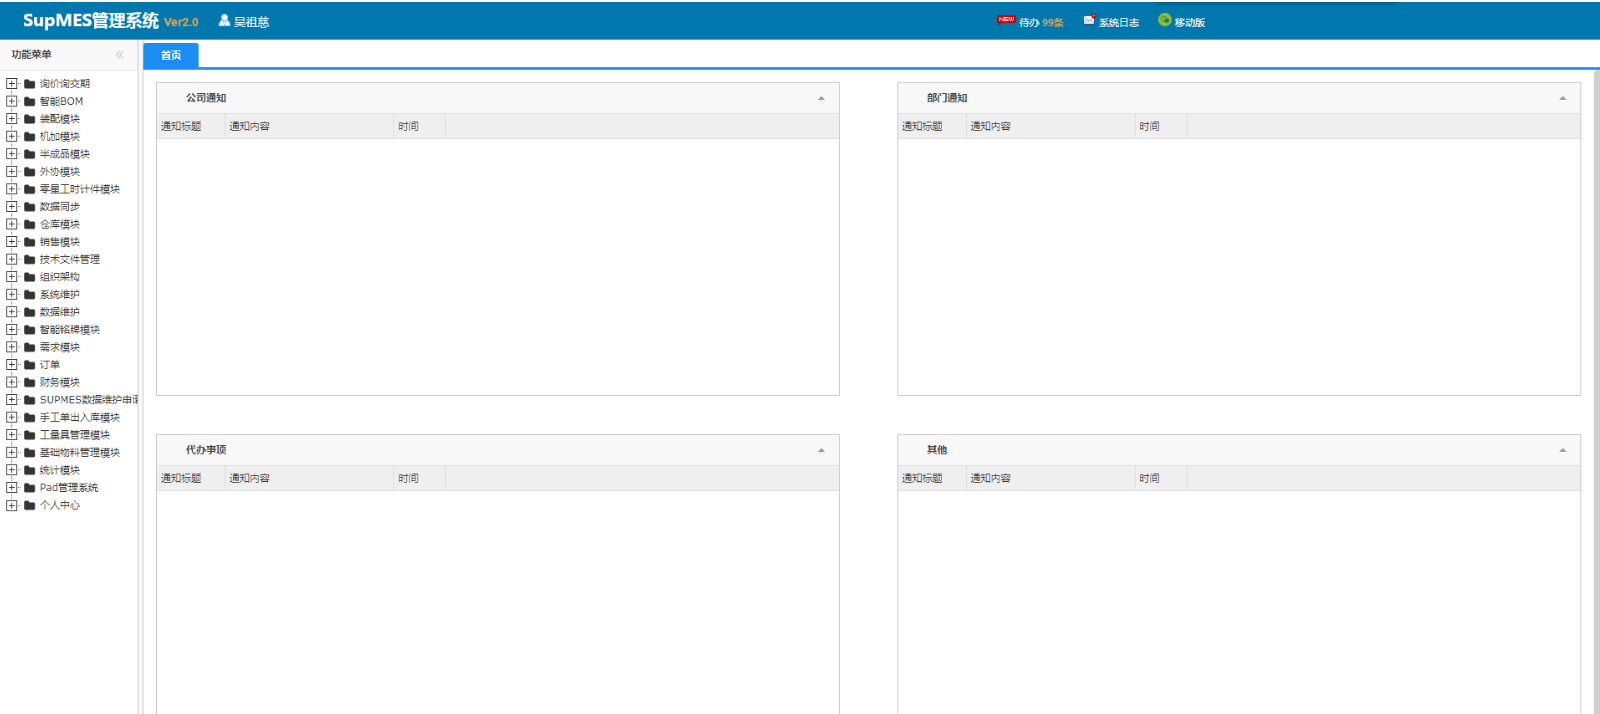This screenshot has width=1600, height=714.
Task: Collapse the 公司通知 panel
Action: pyautogui.click(x=821, y=98)
